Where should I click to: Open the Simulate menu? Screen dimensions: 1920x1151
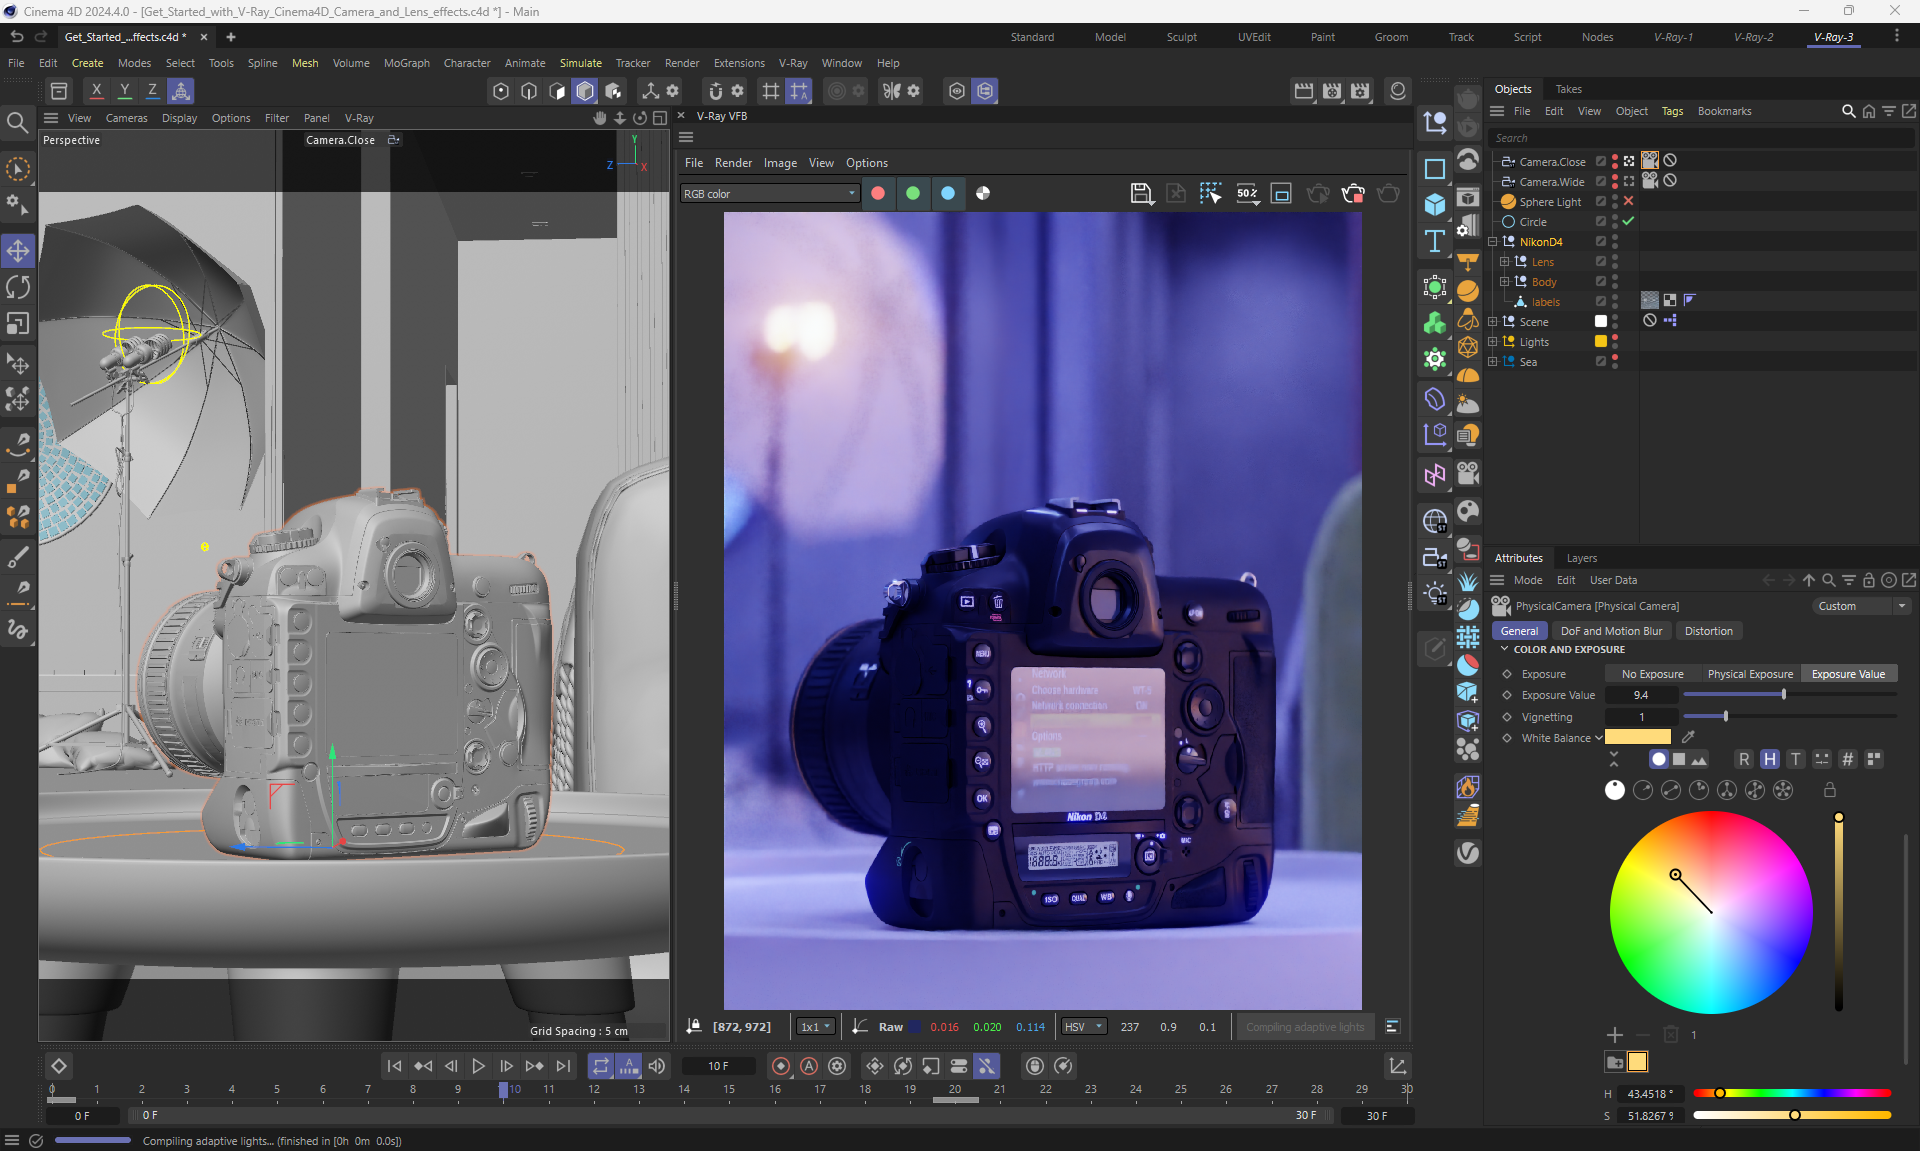(x=580, y=63)
